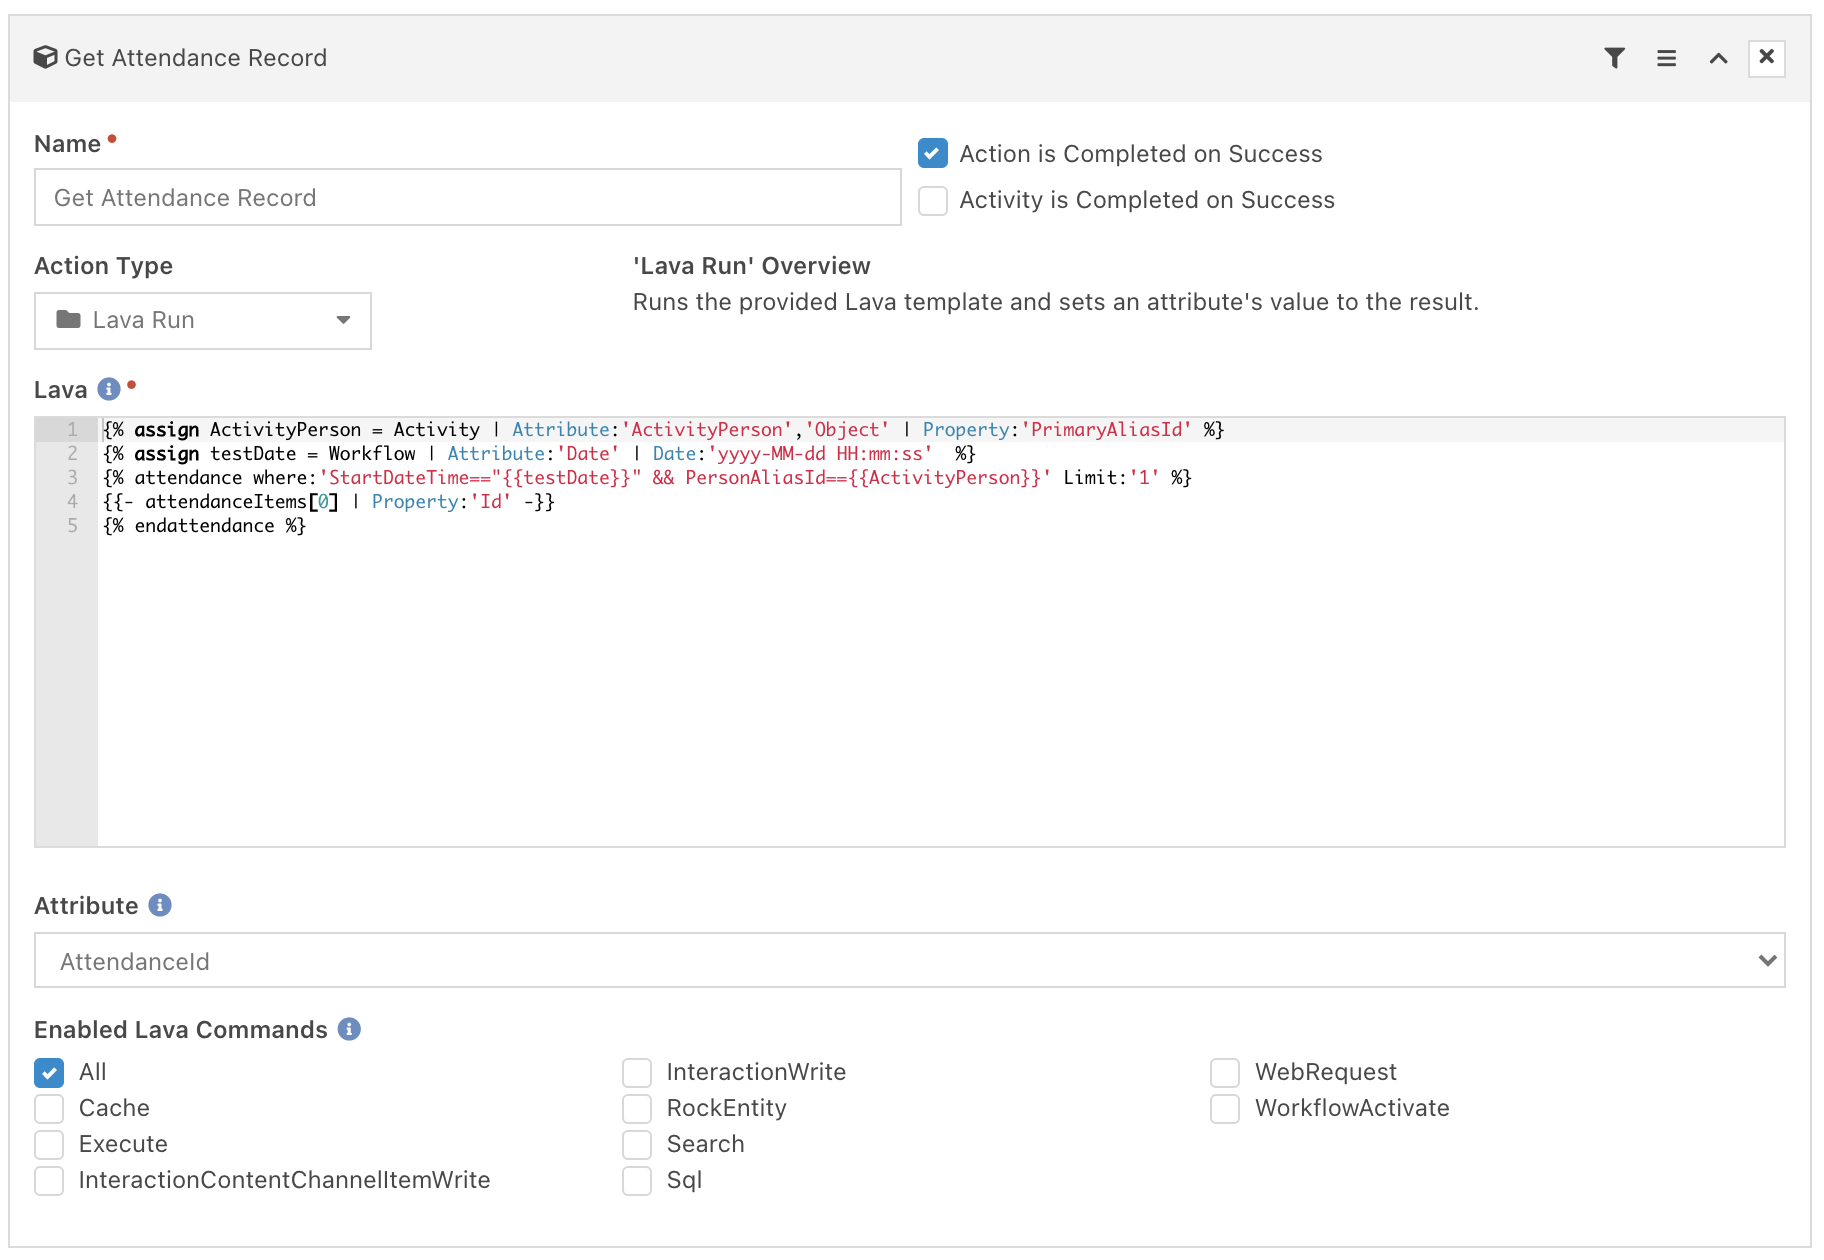This screenshot has width=1824, height=1260.
Task: Enable the Sql lava command
Action: [637, 1180]
